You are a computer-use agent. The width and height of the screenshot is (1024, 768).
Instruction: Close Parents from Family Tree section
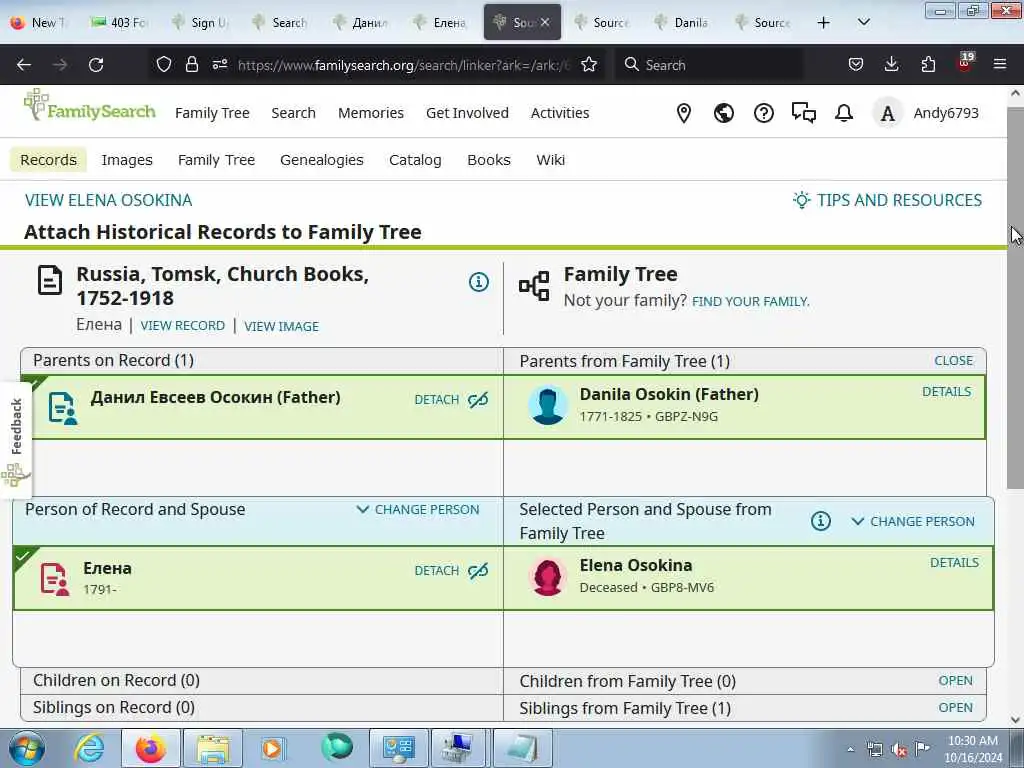tap(953, 360)
